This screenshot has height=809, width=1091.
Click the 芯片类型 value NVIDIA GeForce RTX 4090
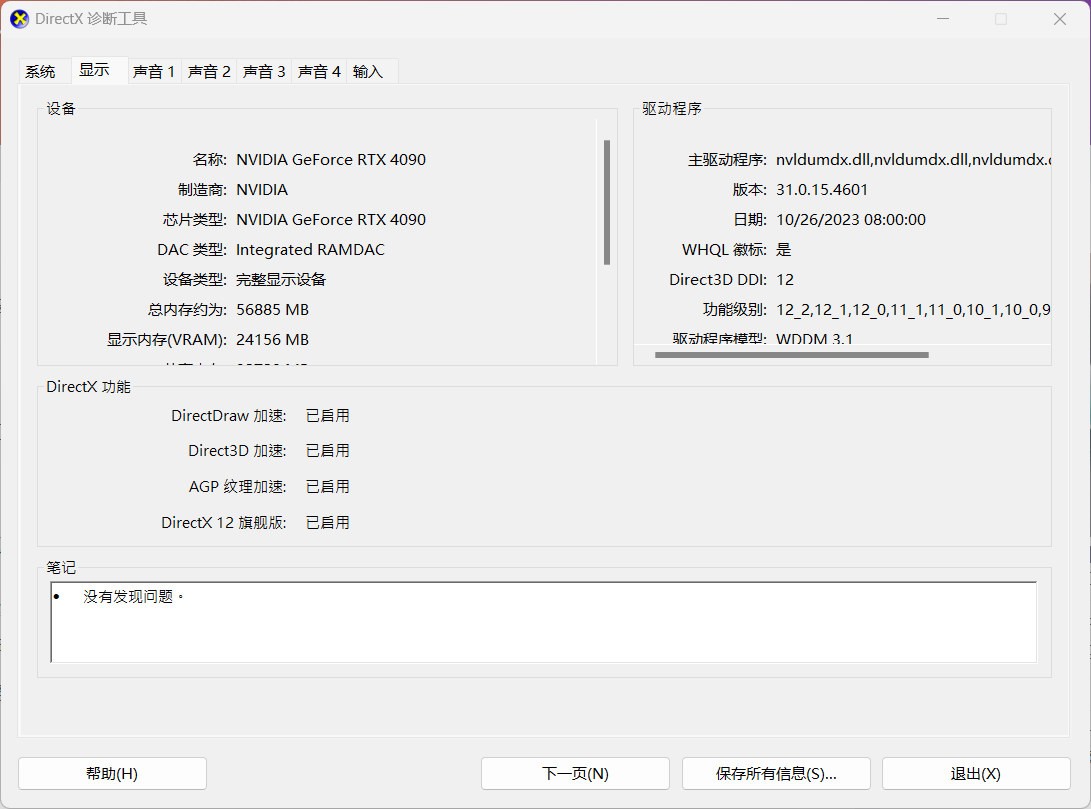pyautogui.click(x=331, y=219)
